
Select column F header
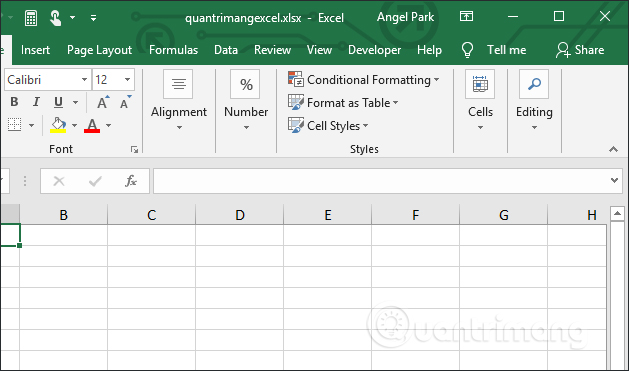(x=416, y=215)
